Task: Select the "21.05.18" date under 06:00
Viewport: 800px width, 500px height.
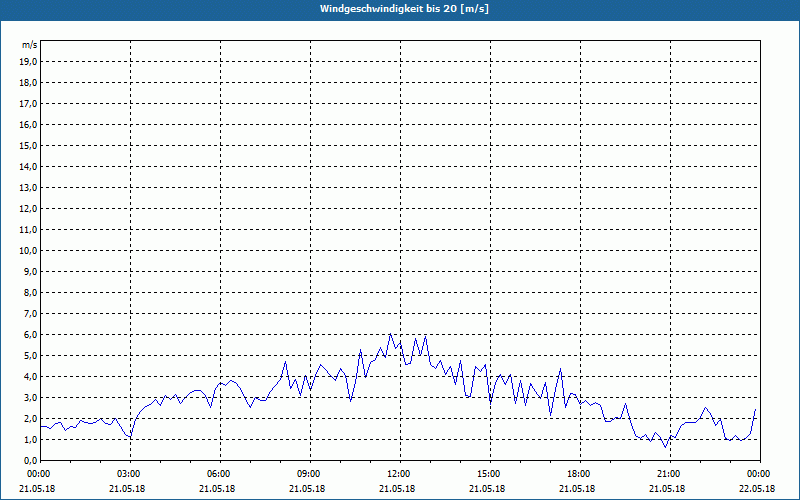Action: click(x=217, y=489)
